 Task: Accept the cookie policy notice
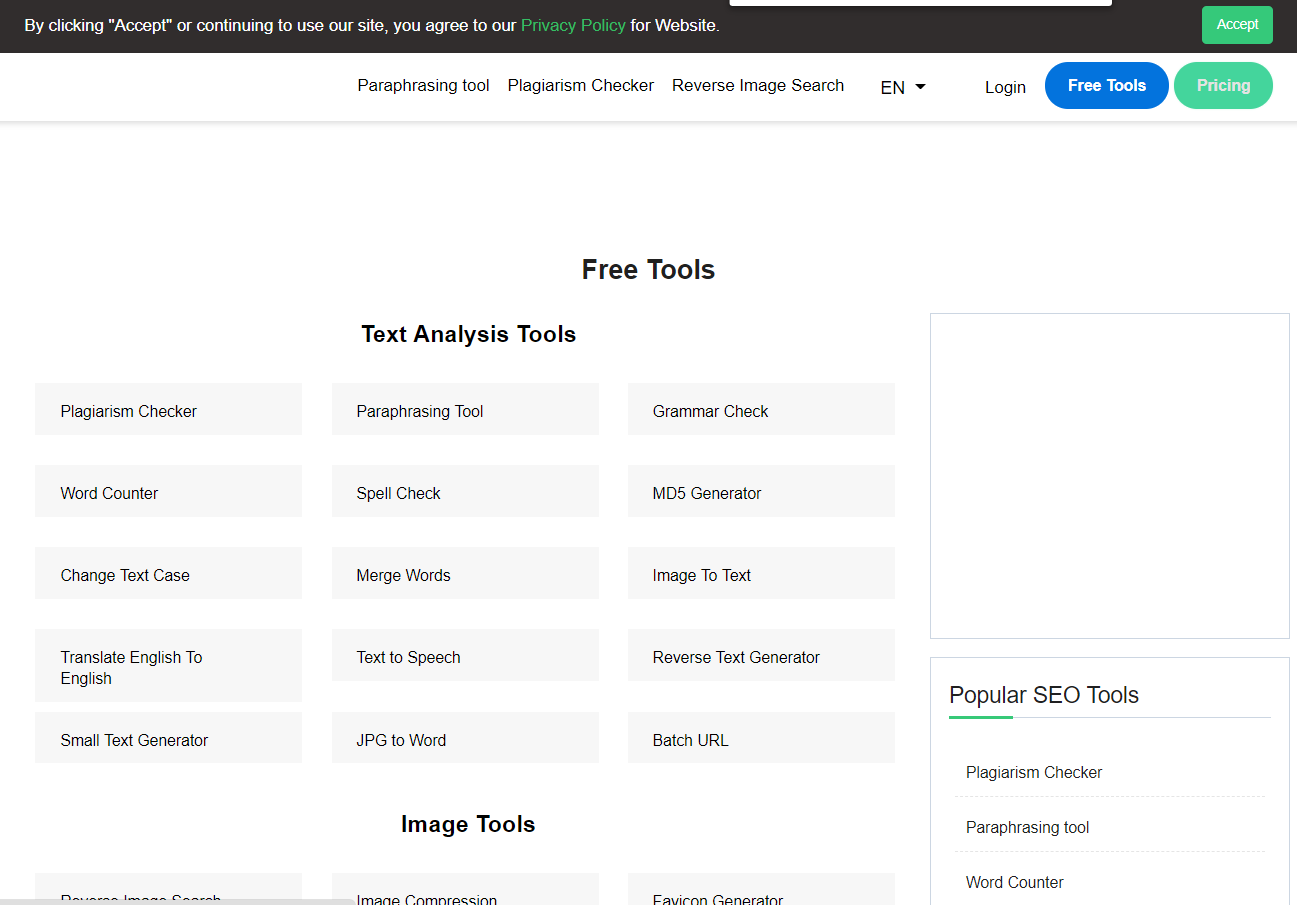1237,24
